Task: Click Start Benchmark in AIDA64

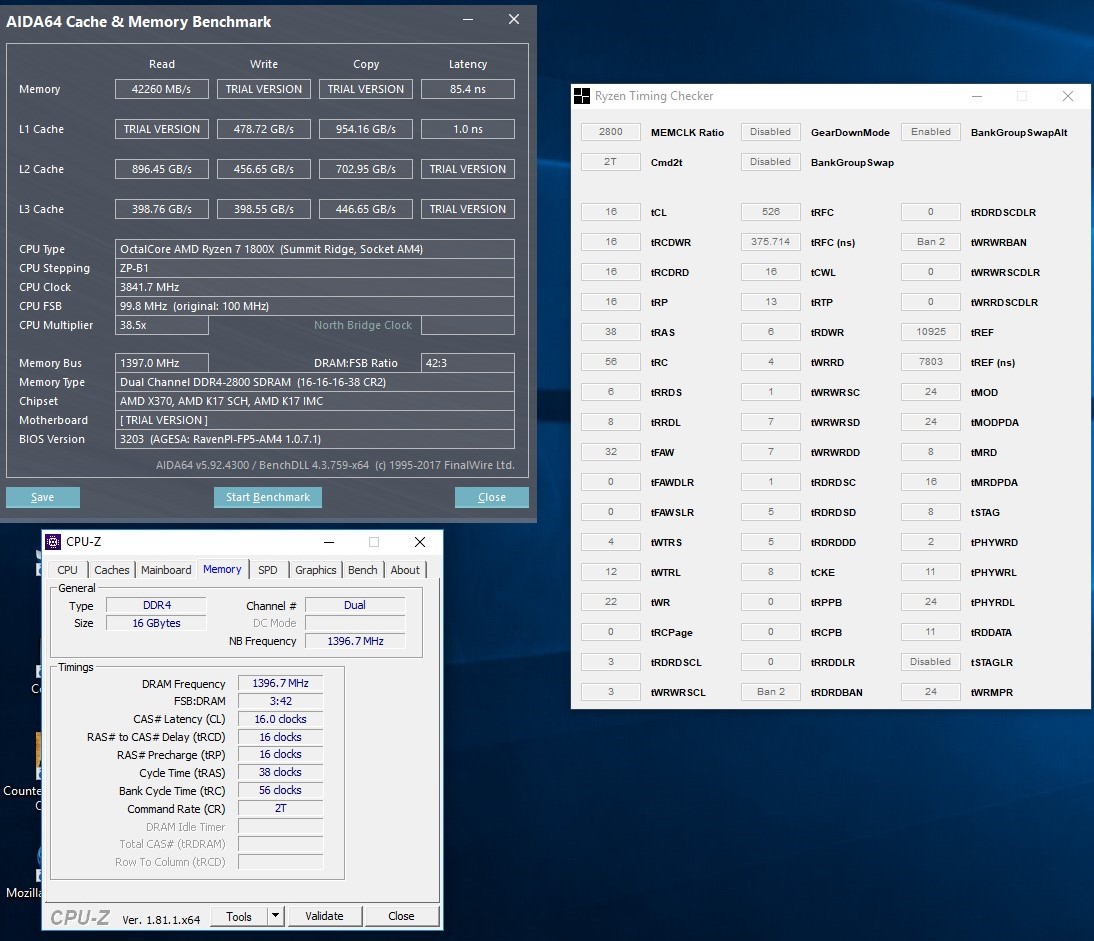Action: coord(268,497)
